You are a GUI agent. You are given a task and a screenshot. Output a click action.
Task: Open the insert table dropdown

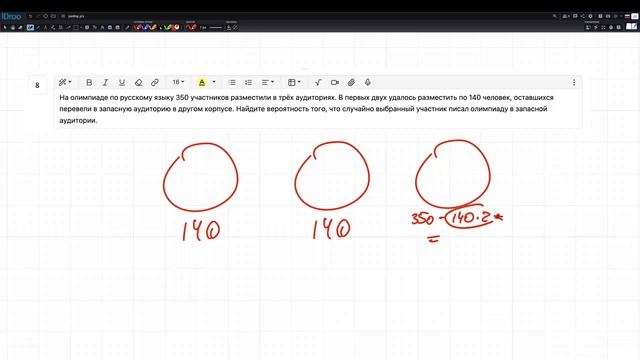(x=294, y=82)
